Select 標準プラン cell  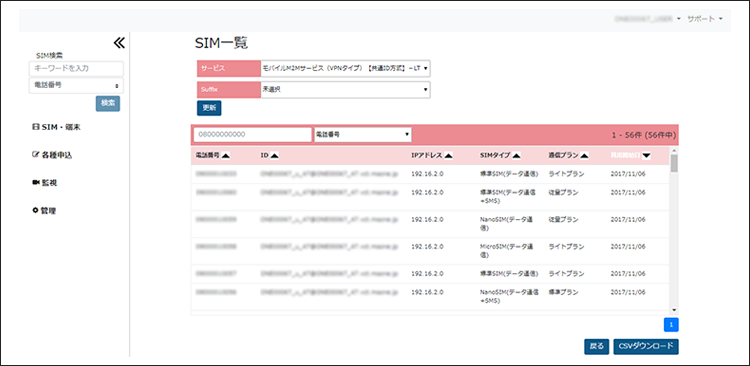[563, 292]
